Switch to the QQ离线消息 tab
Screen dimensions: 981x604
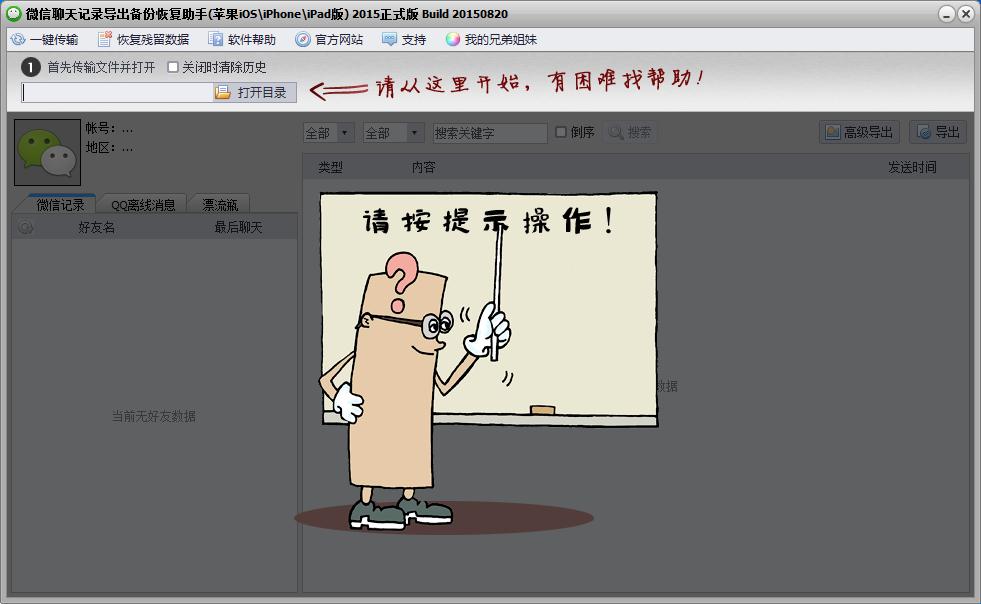143,205
